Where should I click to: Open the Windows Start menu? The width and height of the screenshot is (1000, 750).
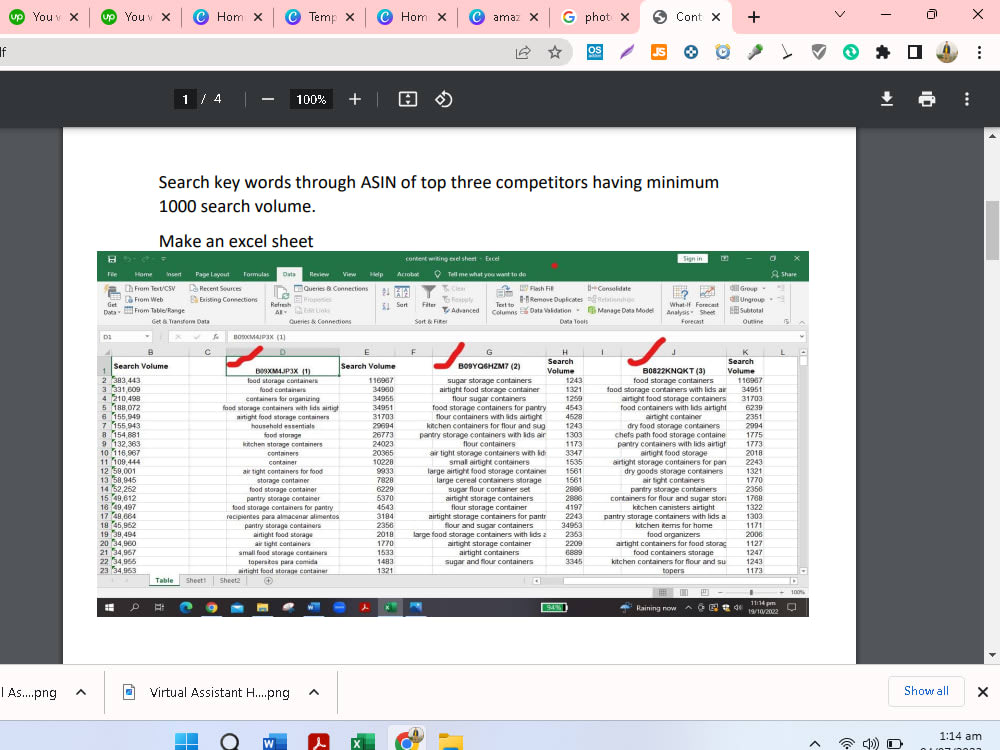186,742
